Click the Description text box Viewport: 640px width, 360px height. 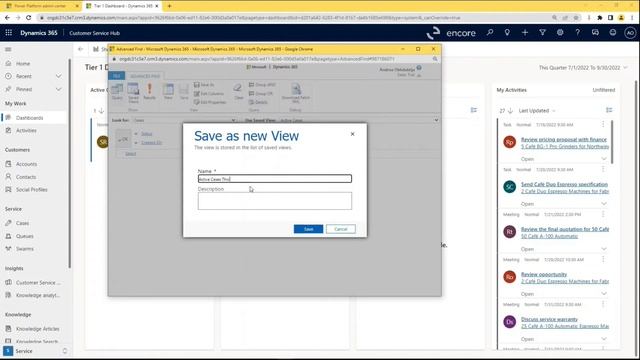click(x=275, y=201)
